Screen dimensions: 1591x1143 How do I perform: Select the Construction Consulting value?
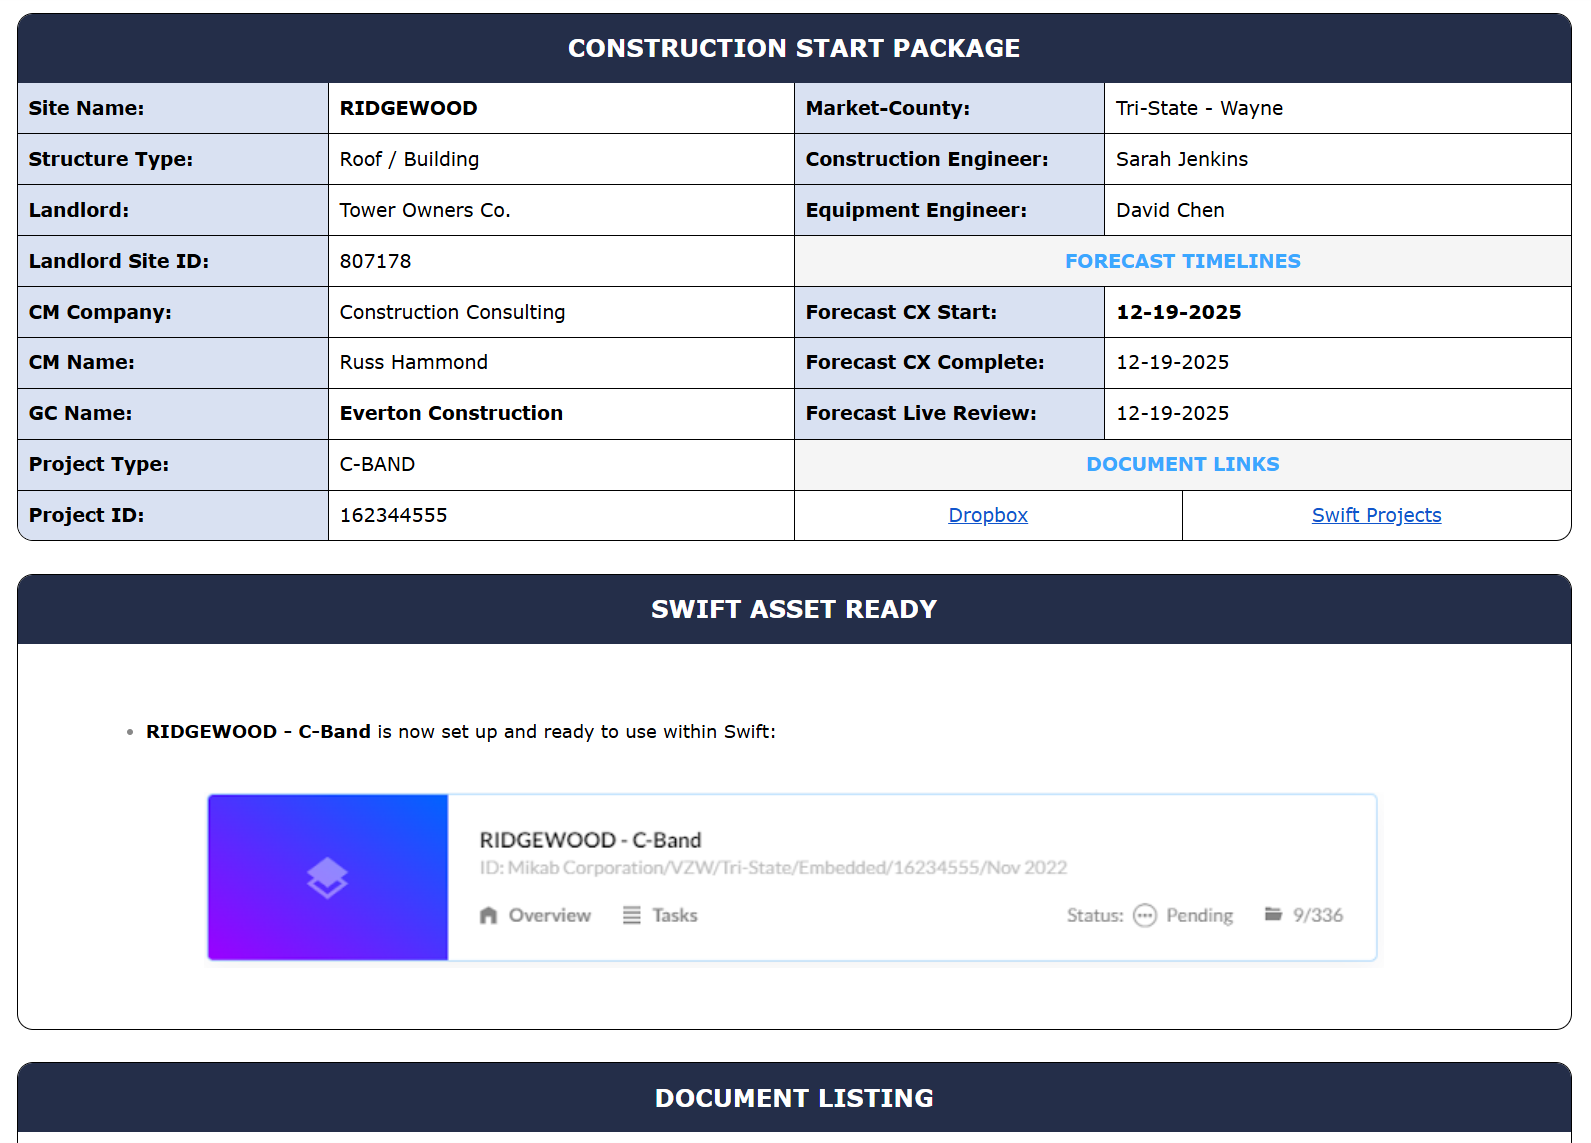pyautogui.click(x=452, y=312)
